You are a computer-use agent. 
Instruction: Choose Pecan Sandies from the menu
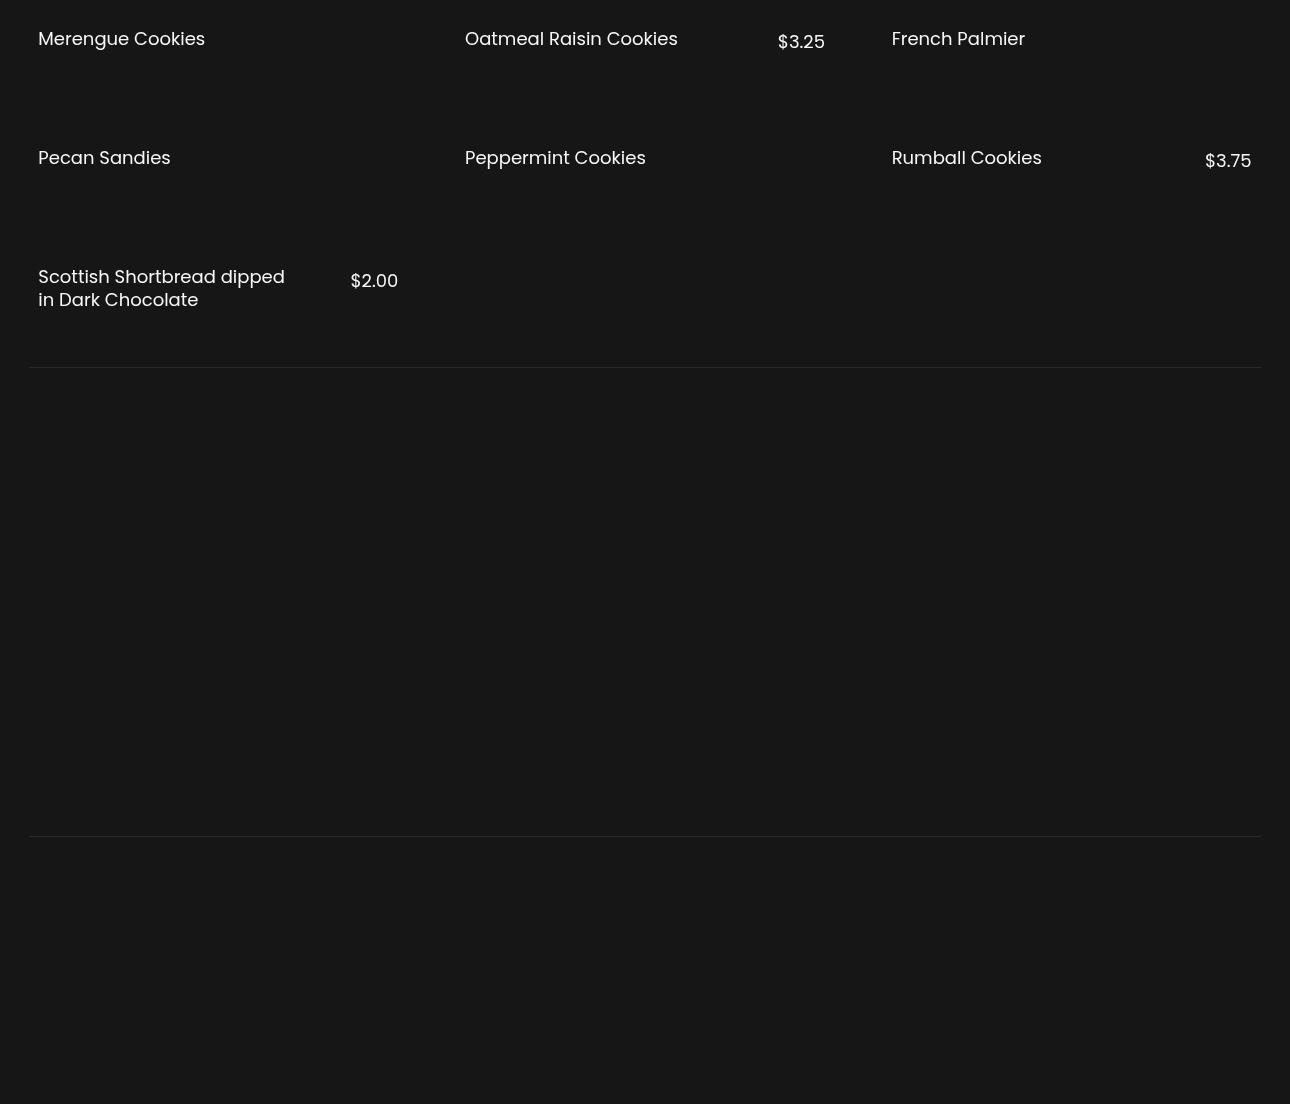[x=104, y=158]
